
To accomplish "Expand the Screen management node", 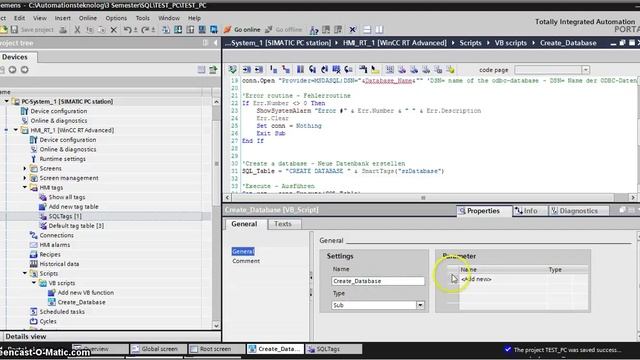I will tap(24, 178).
